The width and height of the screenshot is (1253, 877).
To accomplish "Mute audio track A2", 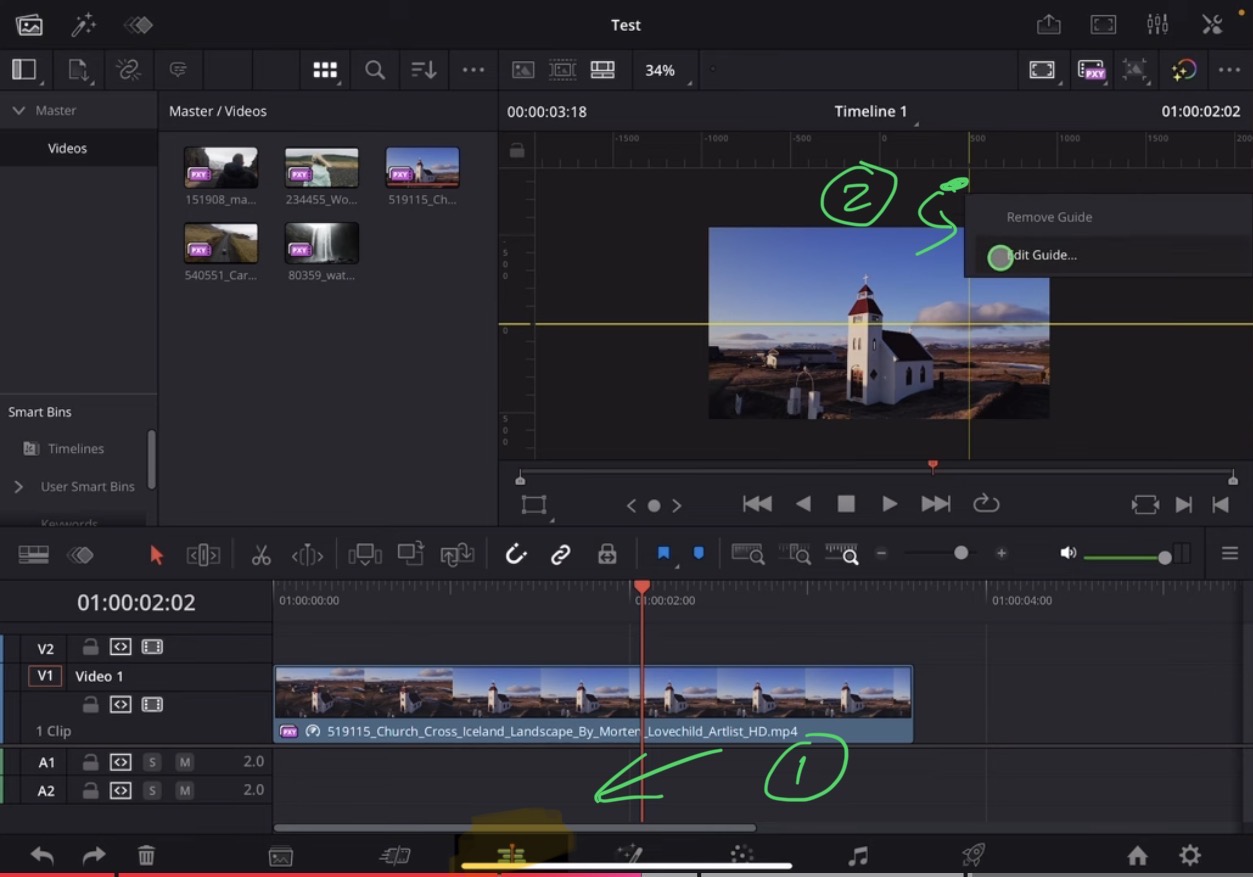I will pyautogui.click(x=184, y=790).
